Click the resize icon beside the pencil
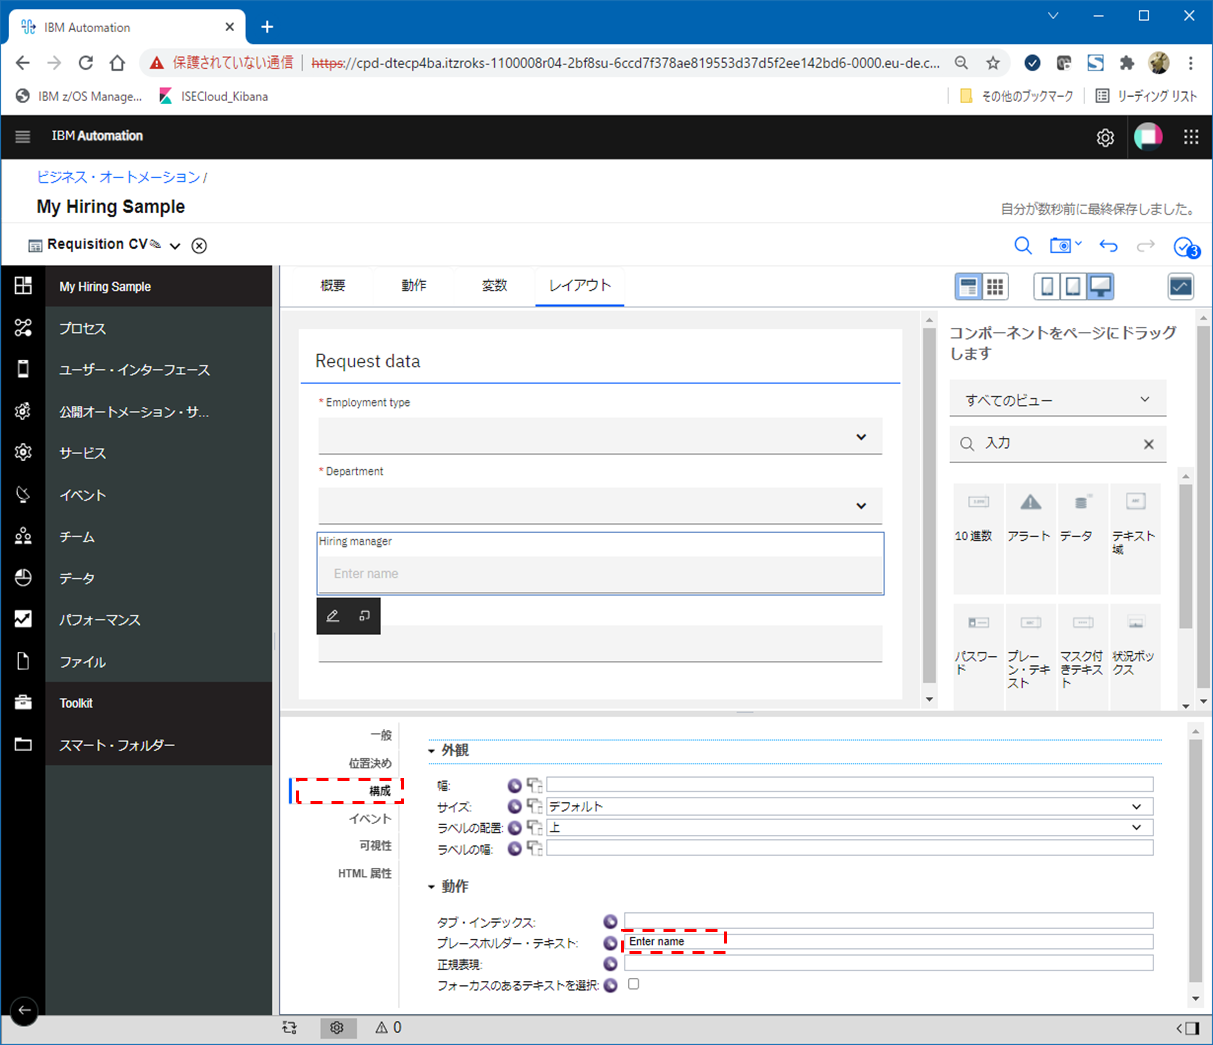Viewport: 1213px width, 1045px height. [365, 616]
